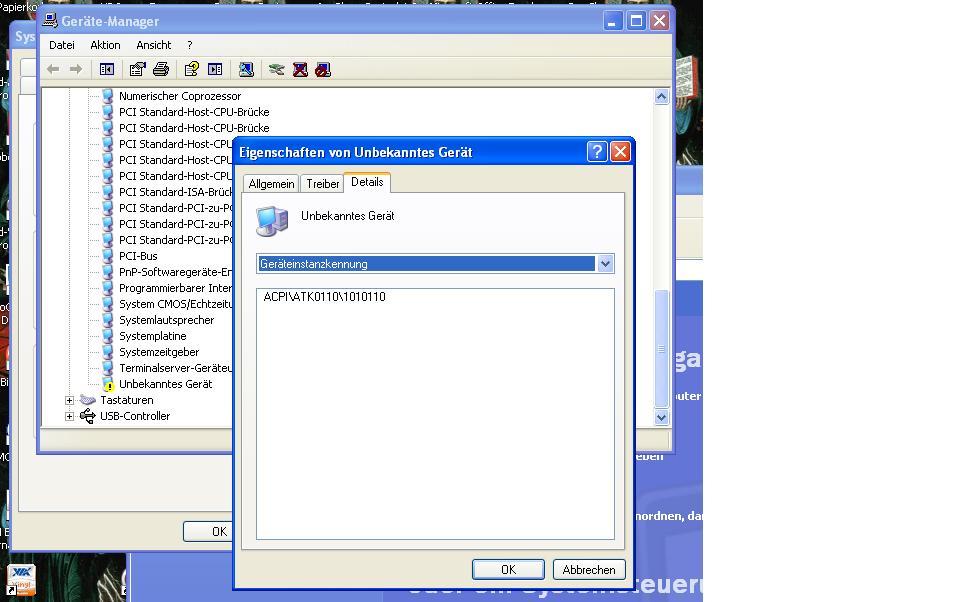Open the Geräteinstanzkennung dropdown
Screen dimensions: 963x602
click(604, 264)
